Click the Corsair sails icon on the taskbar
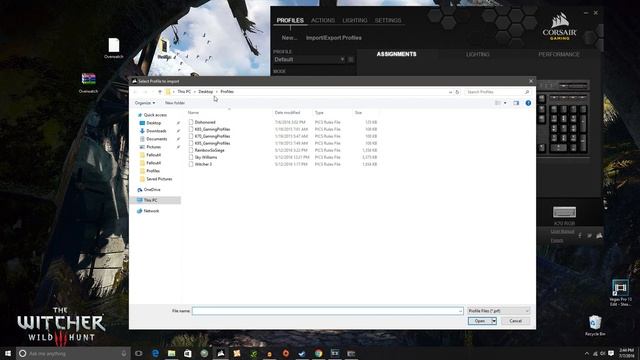 click(221, 353)
